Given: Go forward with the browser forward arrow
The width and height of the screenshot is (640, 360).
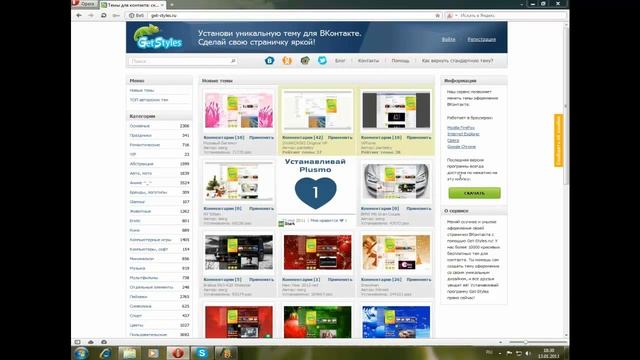Looking at the screenshot, I should click(x=91, y=16).
